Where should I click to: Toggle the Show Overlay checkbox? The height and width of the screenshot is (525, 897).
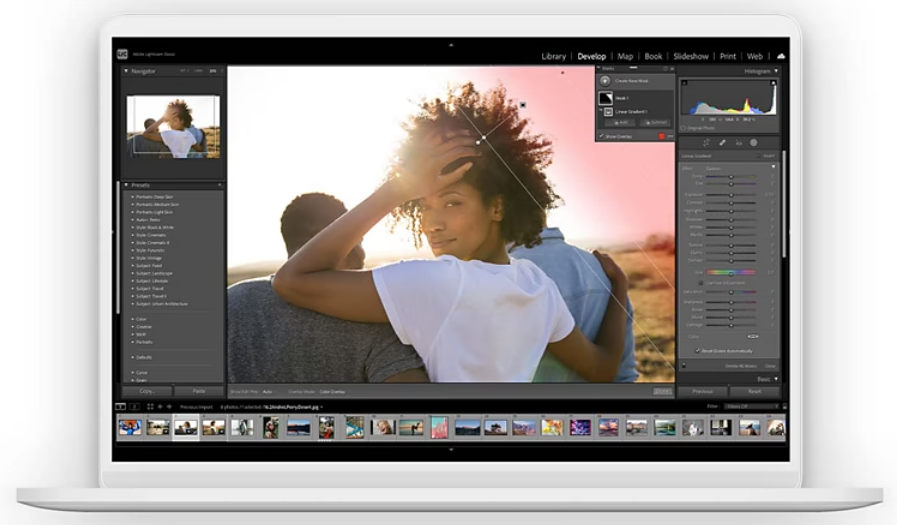[602, 135]
